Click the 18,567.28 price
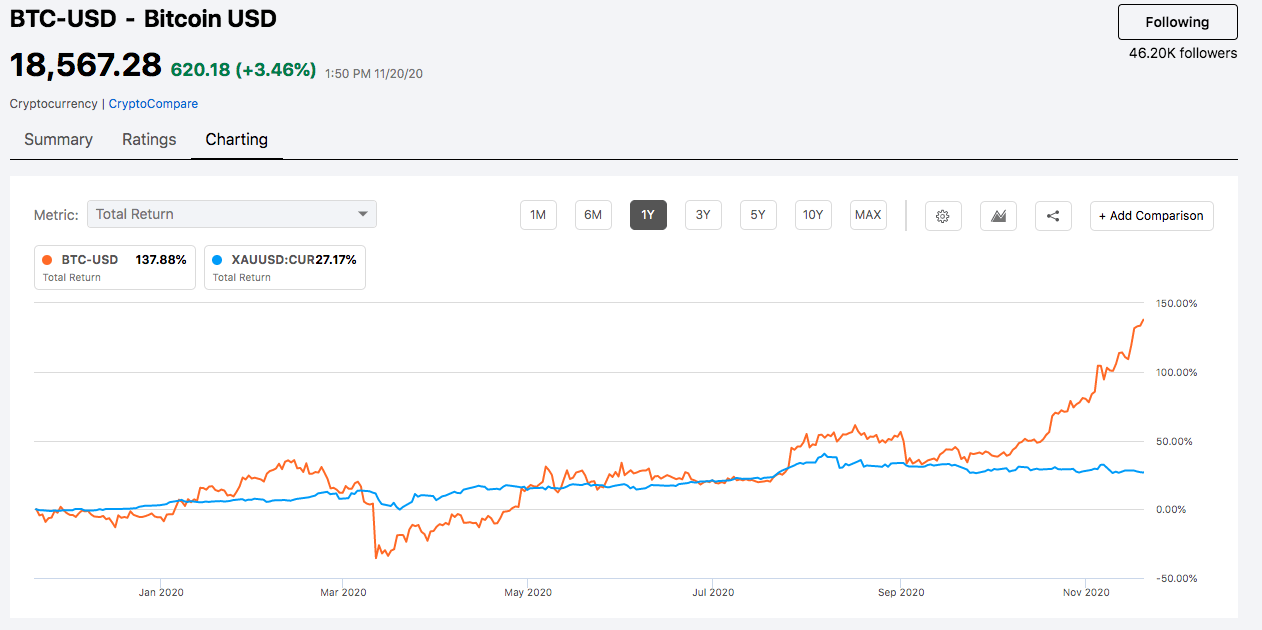This screenshot has width=1262, height=630. click(x=85, y=65)
